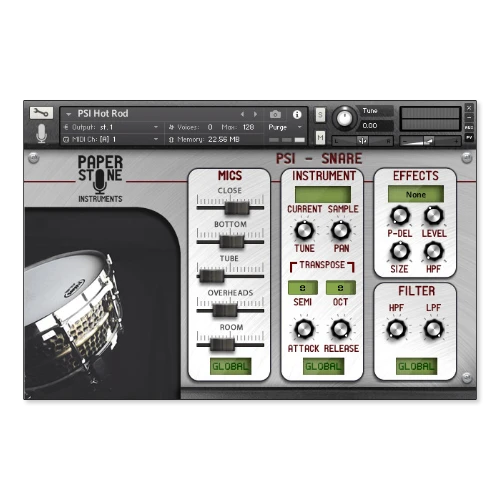This screenshot has height=500, width=500.
Task: Click the OCT transpose value box
Action: (x=341, y=288)
